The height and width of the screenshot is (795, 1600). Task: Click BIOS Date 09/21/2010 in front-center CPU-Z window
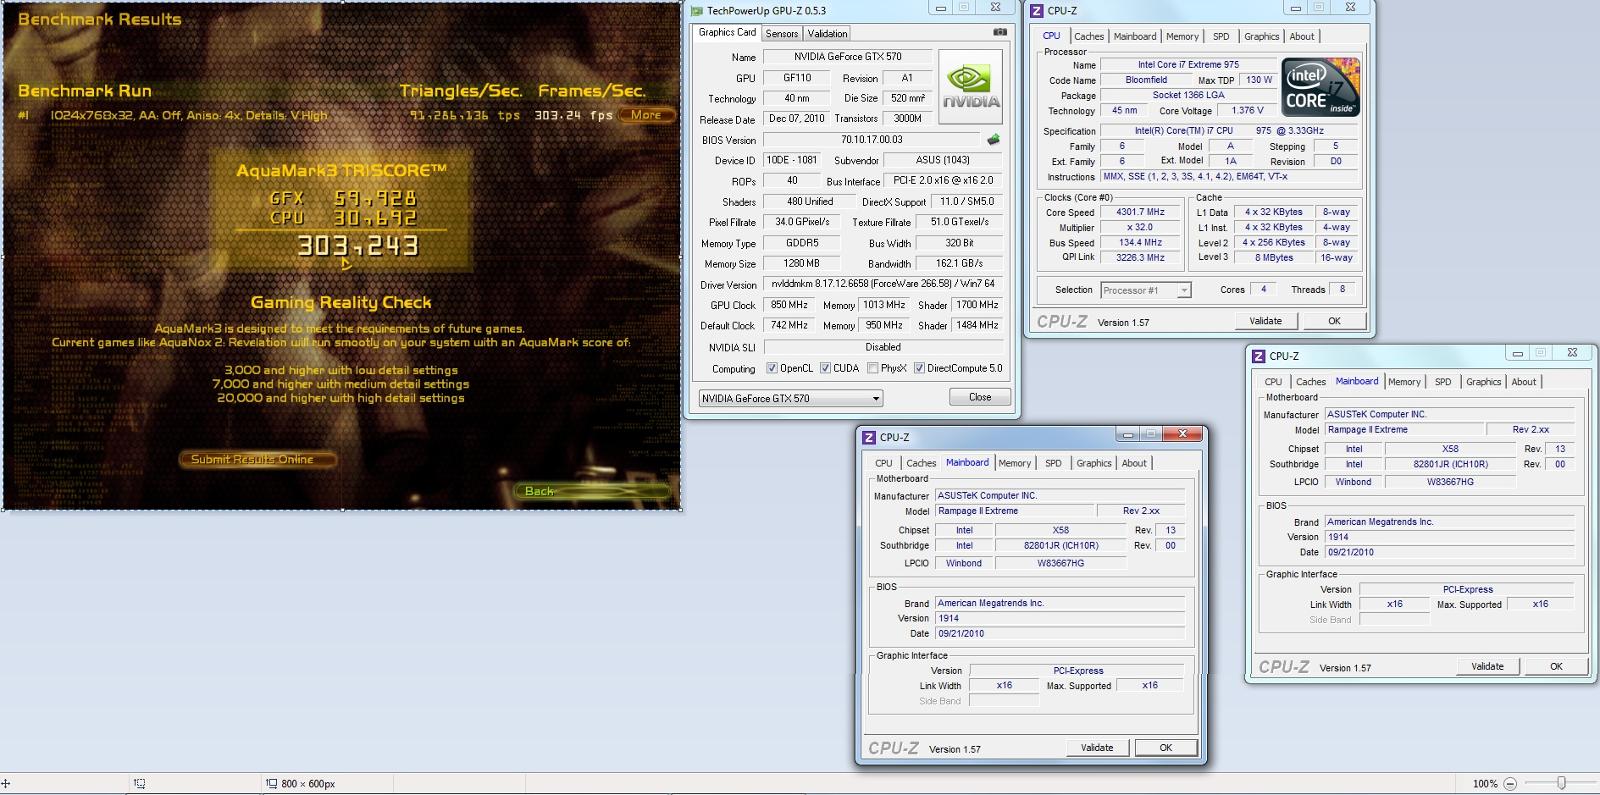1060,634
